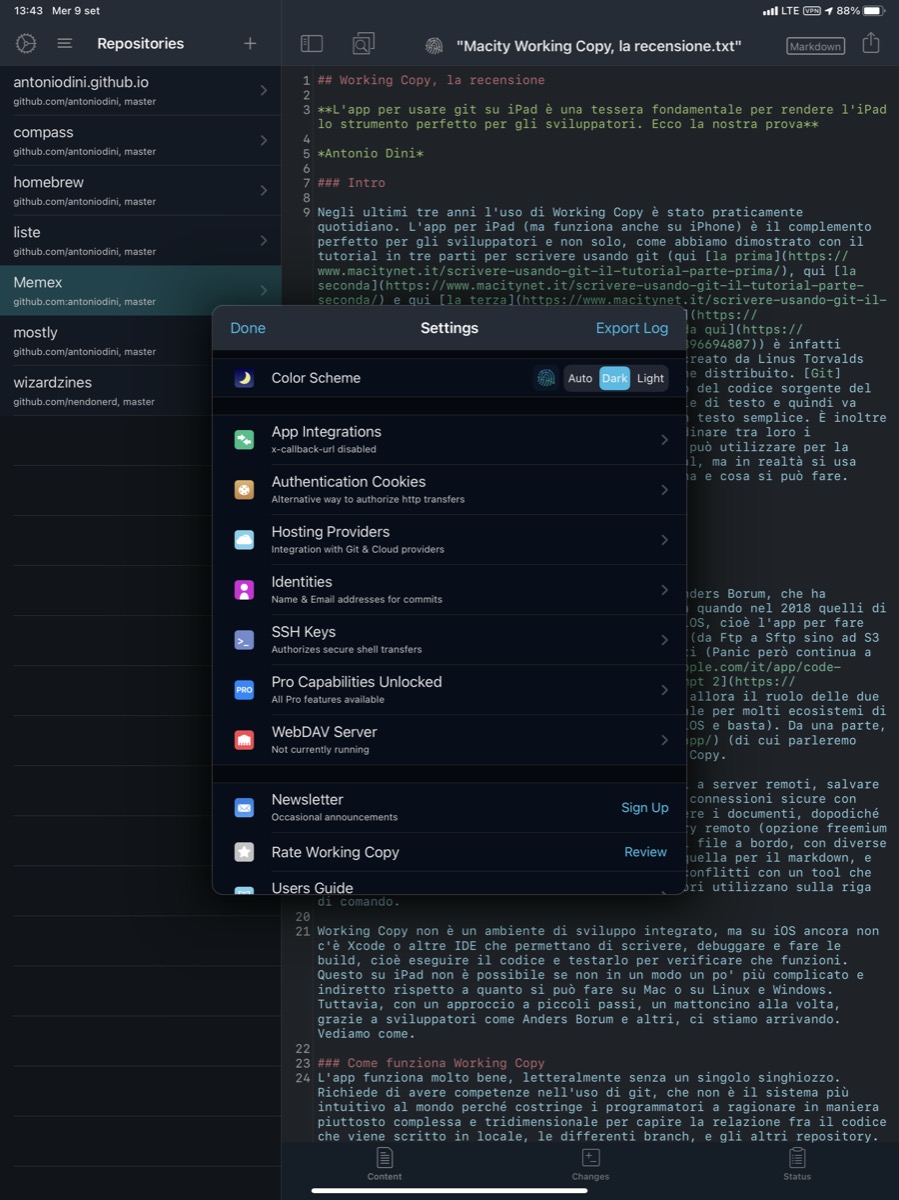Open the repository list sort menu icon
Screen dimensions: 899x1200
point(65,43)
